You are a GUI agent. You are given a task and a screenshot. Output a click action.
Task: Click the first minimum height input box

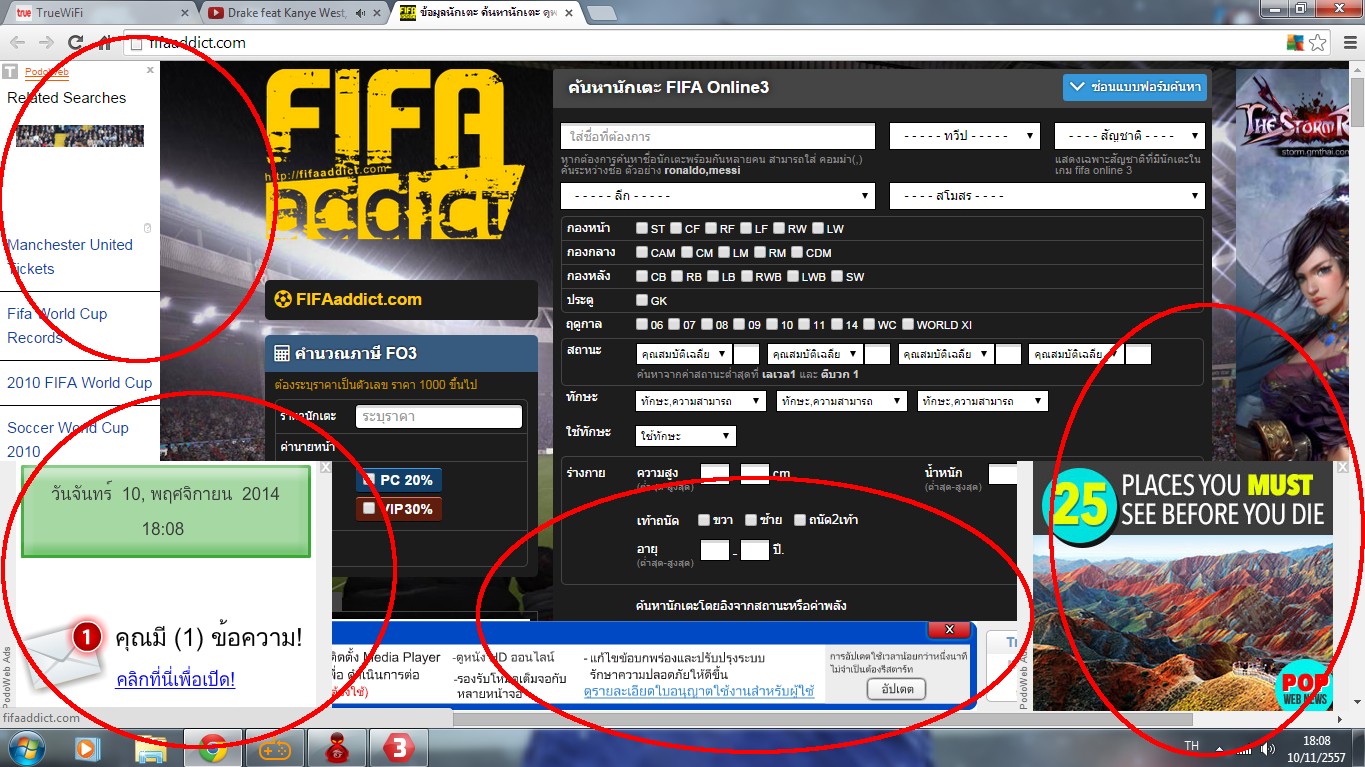pos(715,474)
